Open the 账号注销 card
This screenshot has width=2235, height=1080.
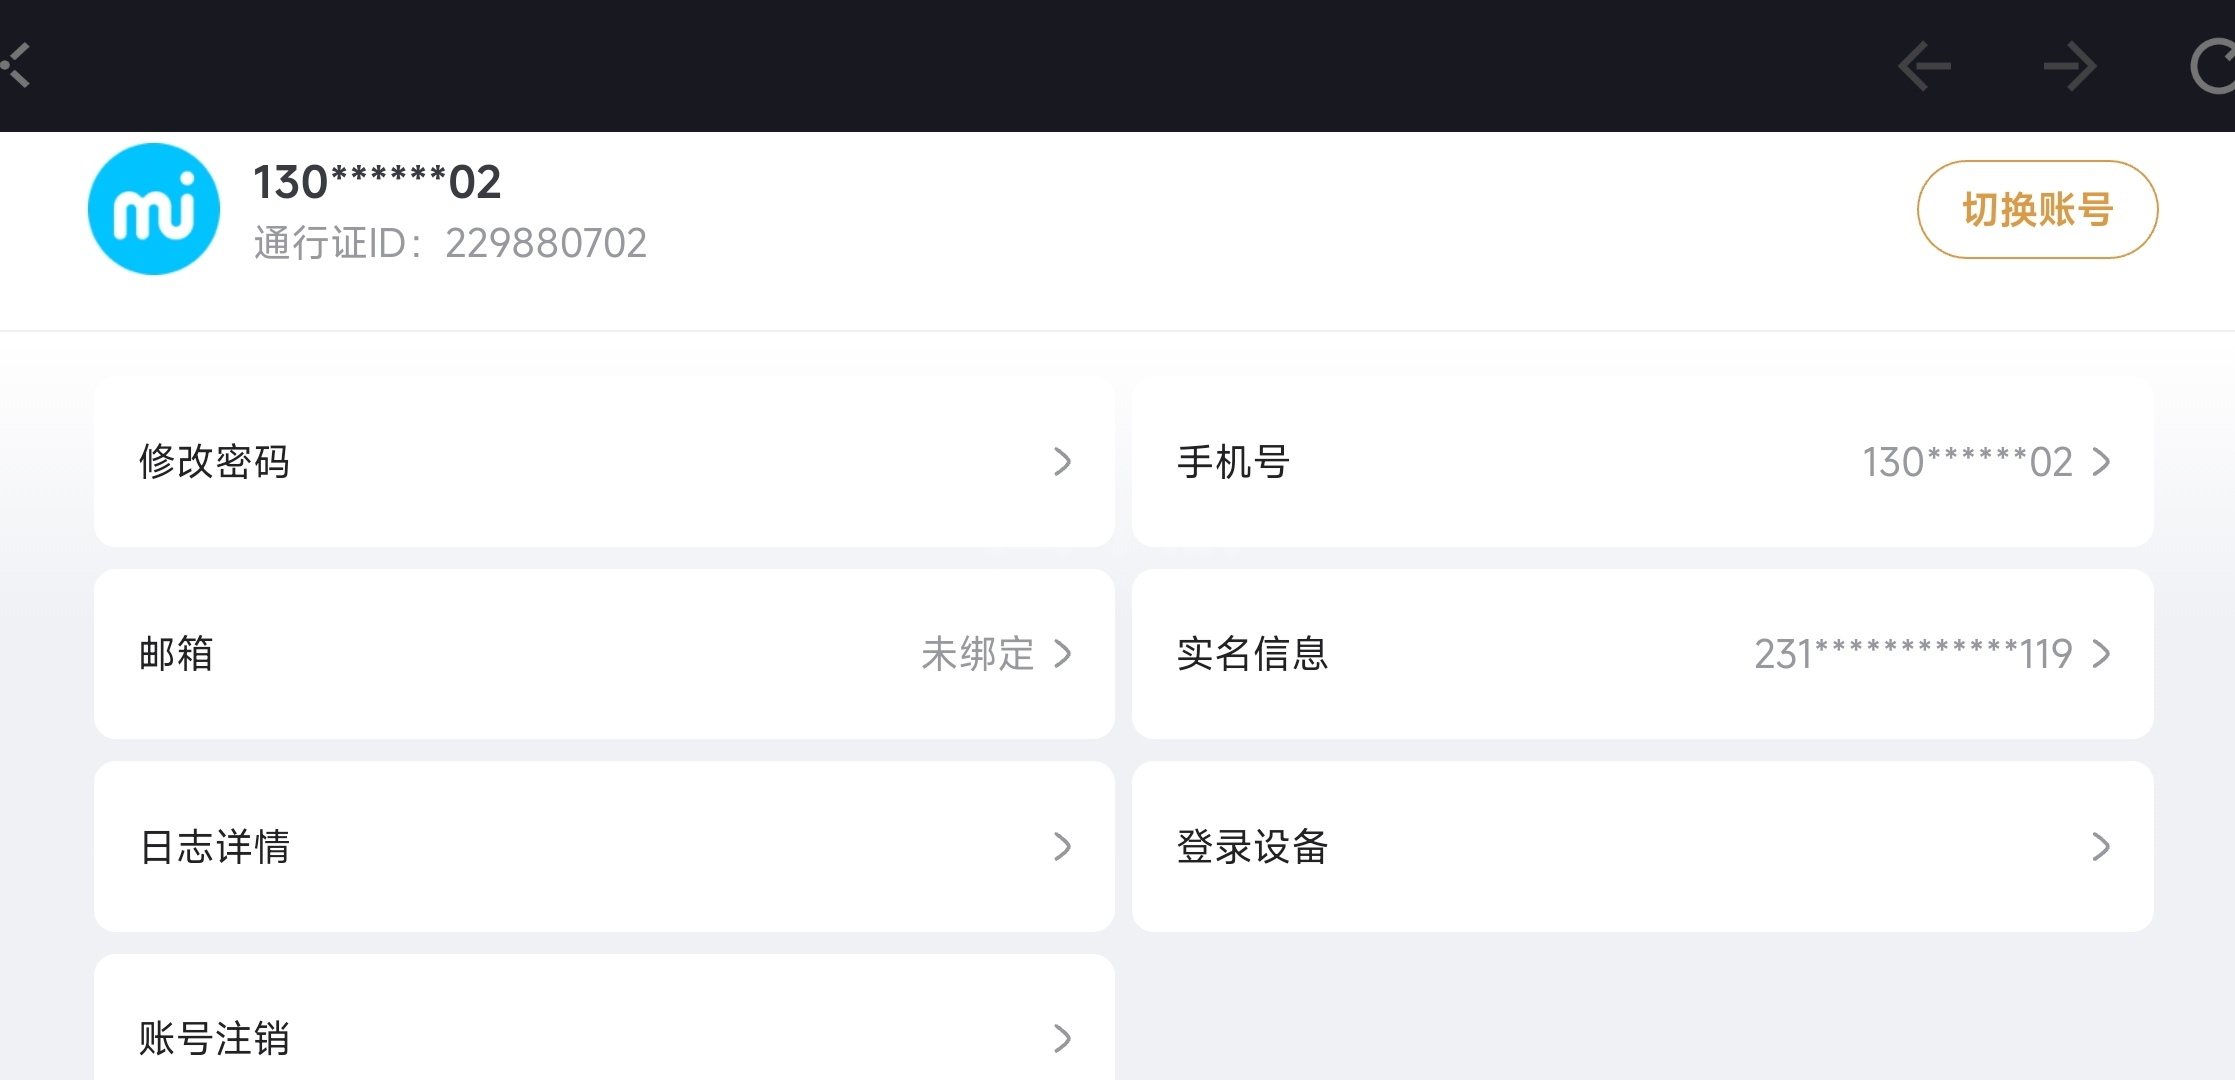(x=604, y=1018)
